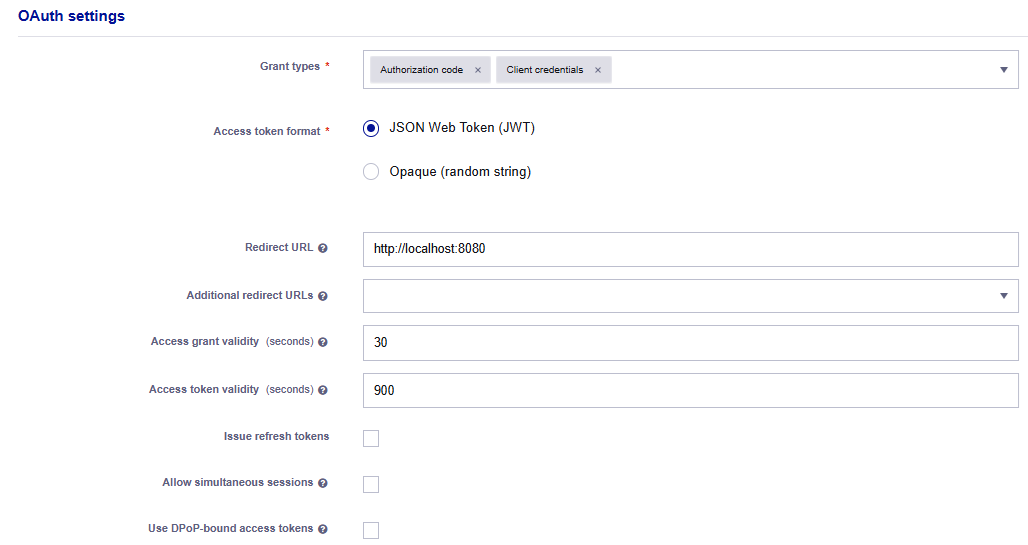The width and height of the screenshot is (1028, 545).
Task: Show help for Access grant validity
Action: click(x=323, y=342)
